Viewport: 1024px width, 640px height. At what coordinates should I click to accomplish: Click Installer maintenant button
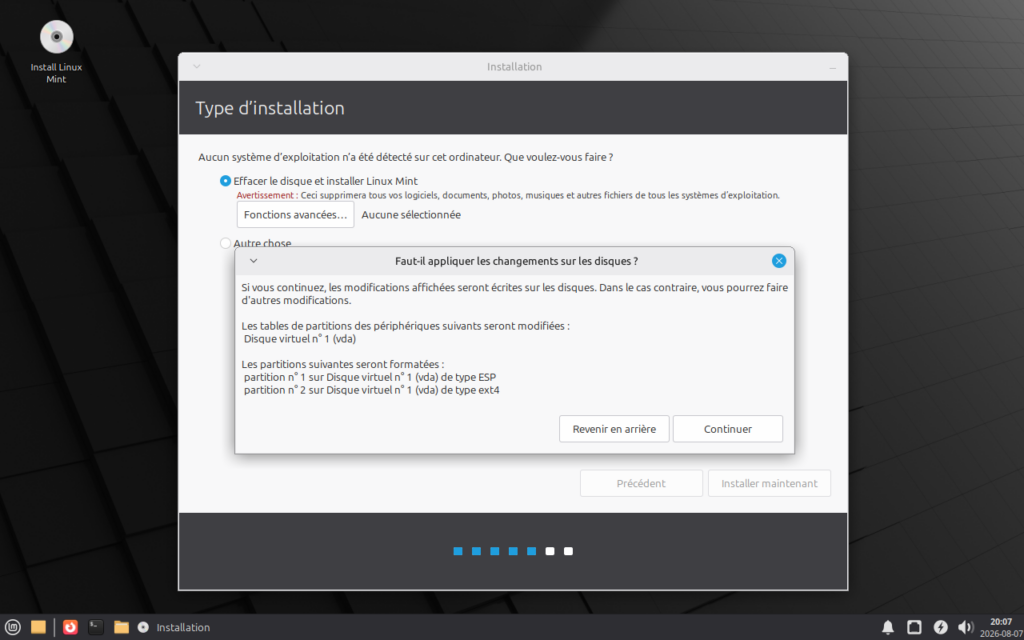pos(769,483)
